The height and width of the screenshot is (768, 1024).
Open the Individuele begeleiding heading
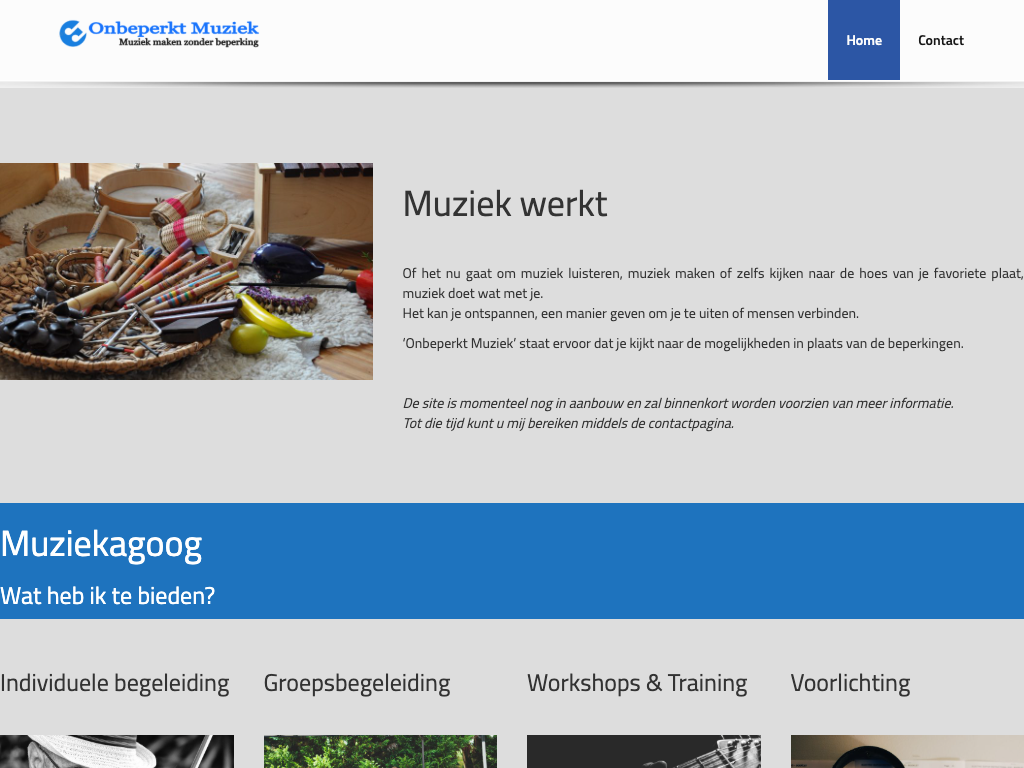point(115,683)
